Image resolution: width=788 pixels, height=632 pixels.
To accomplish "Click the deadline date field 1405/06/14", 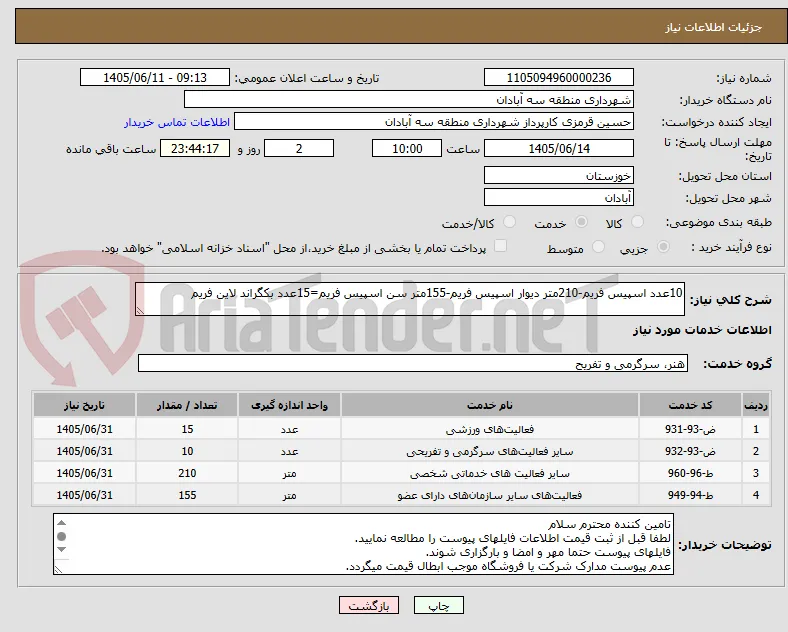I will 558,148.
